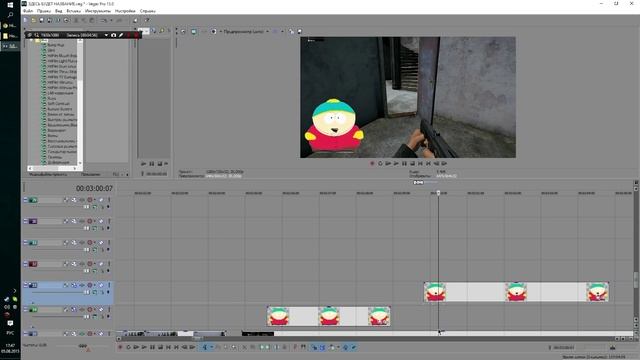Toggle Automatic Crossfades icon
The width and height of the screenshot is (640, 360).
(322, 347)
